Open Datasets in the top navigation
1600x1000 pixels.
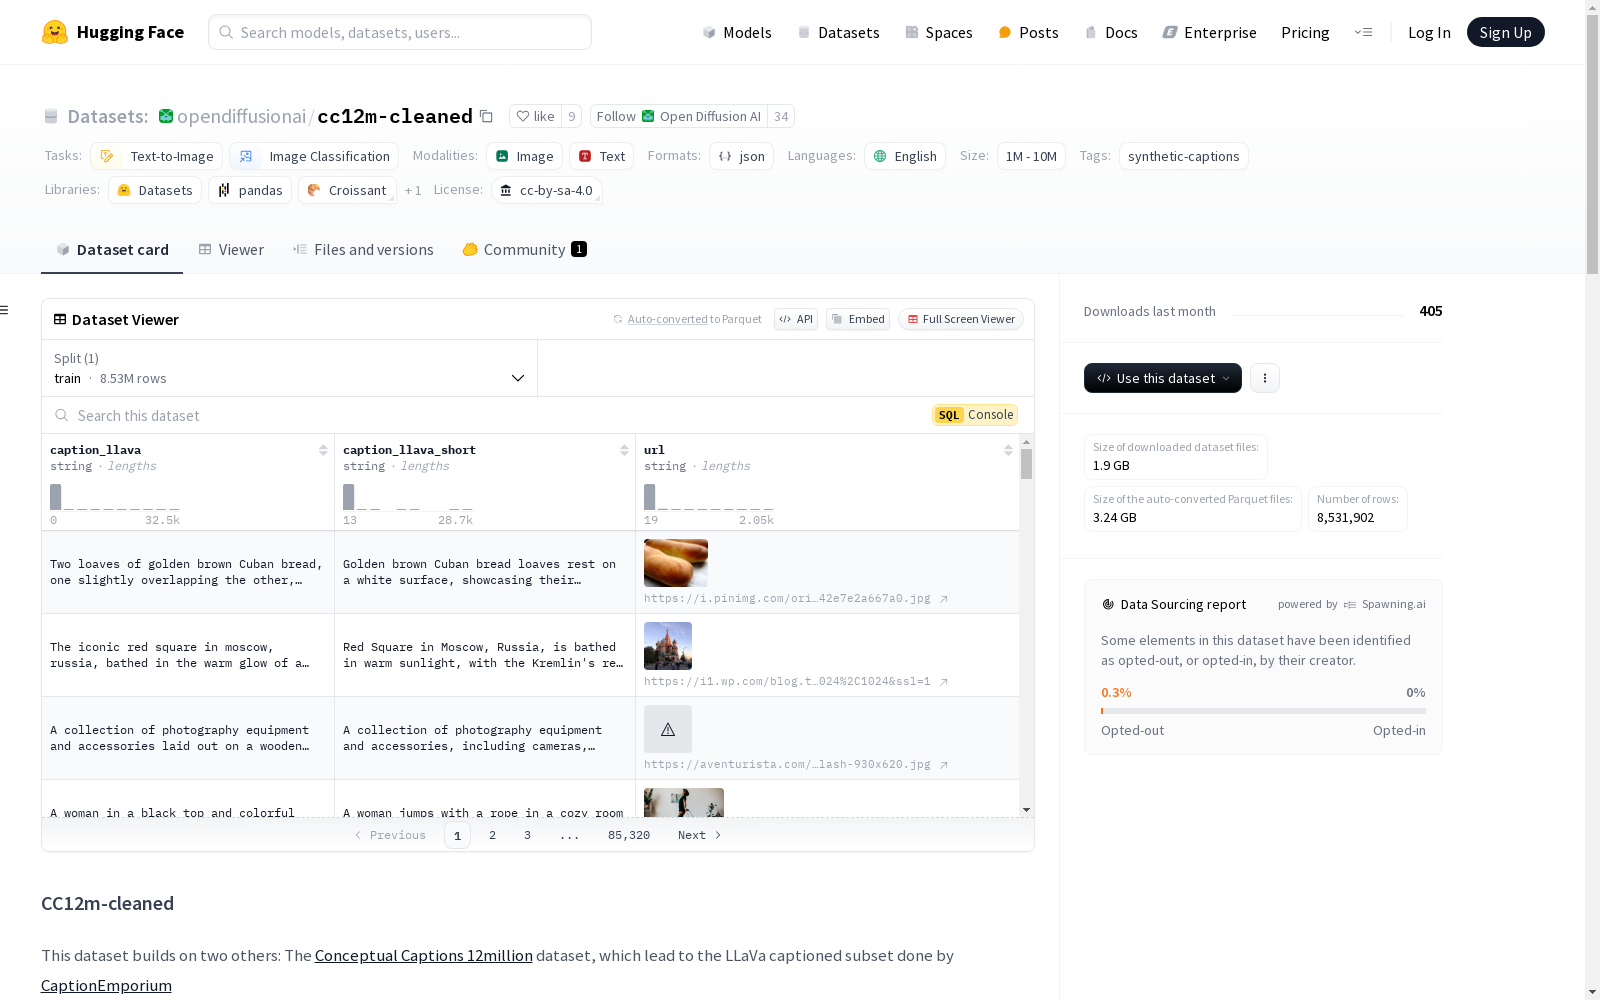click(x=838, y=32)
